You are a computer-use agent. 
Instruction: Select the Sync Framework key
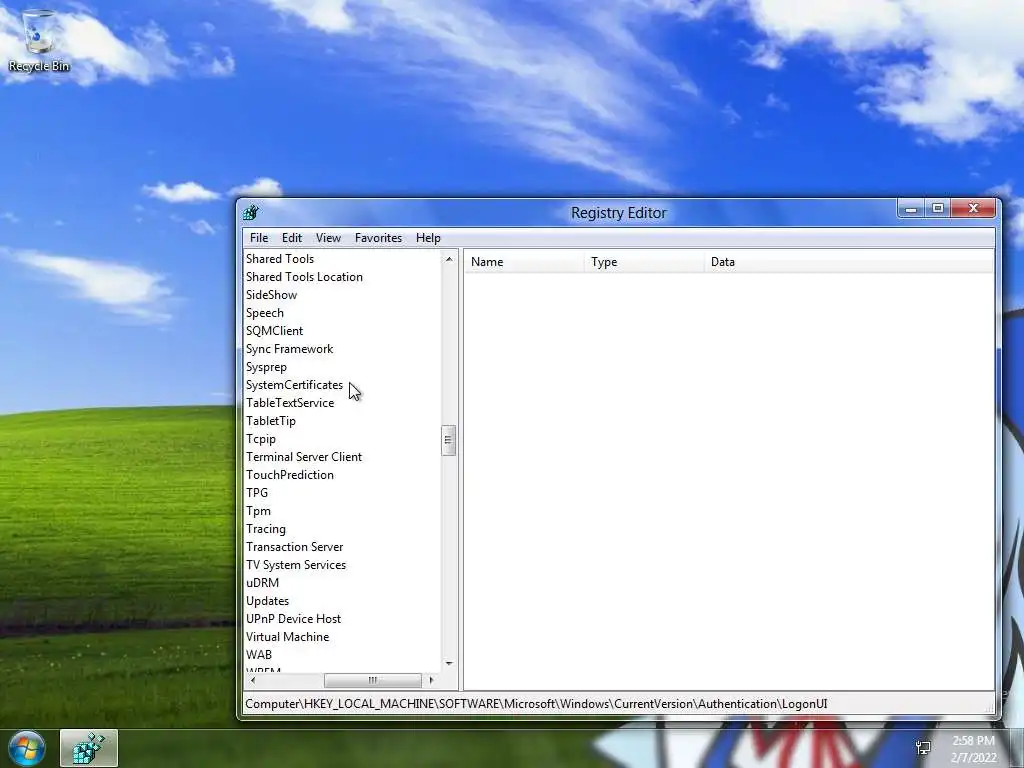click(289, 349)
